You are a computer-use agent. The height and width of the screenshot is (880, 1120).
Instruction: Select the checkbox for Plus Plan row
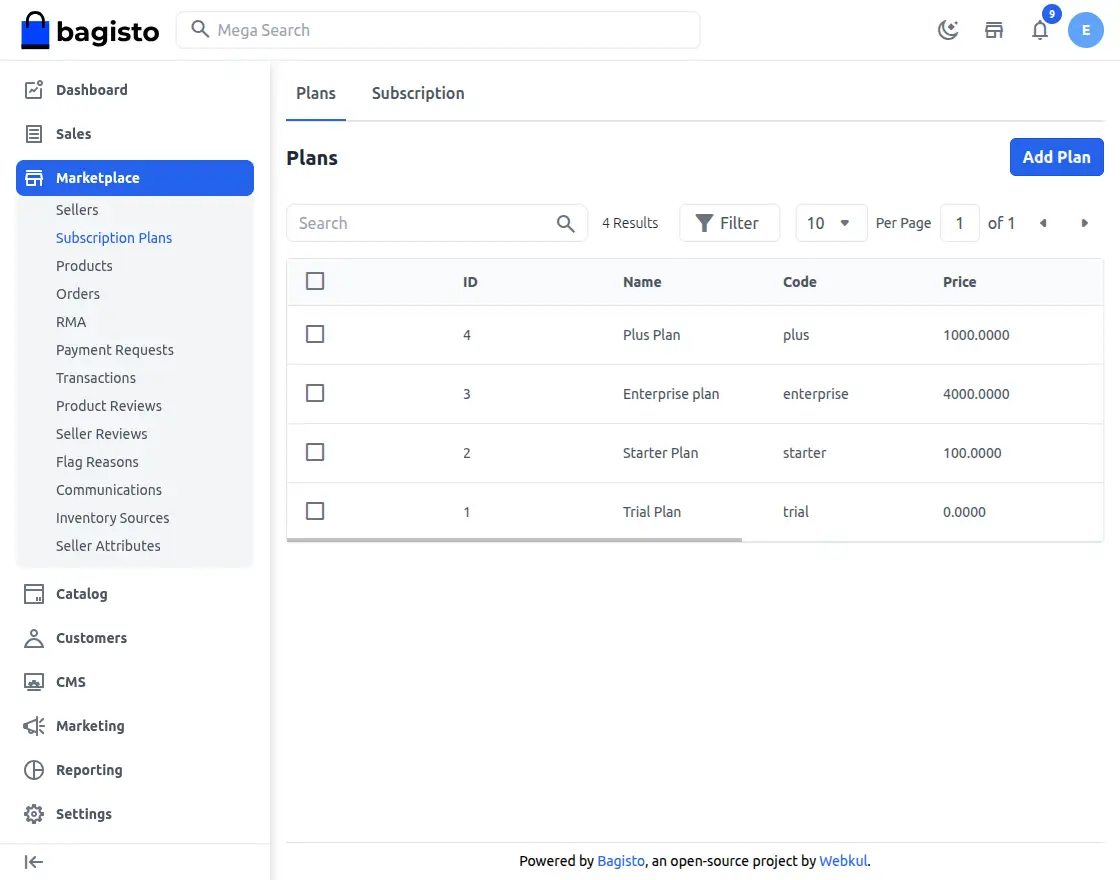point(315,334)
